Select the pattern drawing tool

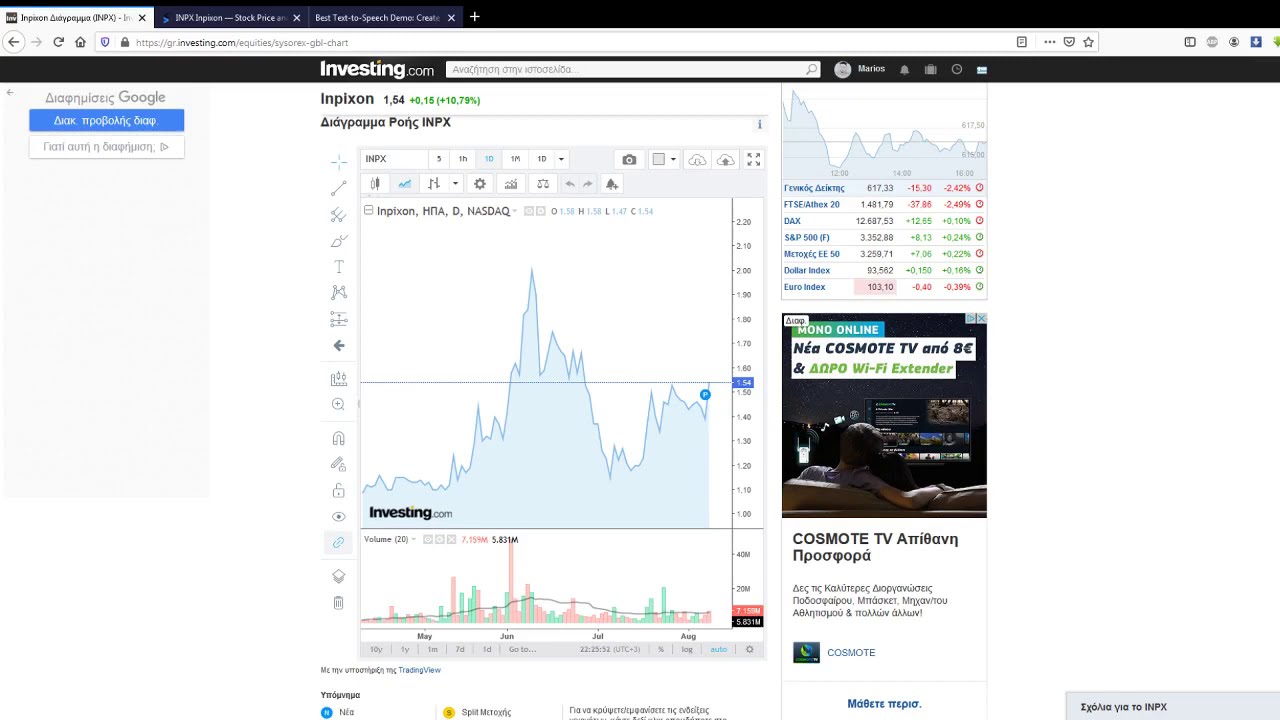pos(339,292)
